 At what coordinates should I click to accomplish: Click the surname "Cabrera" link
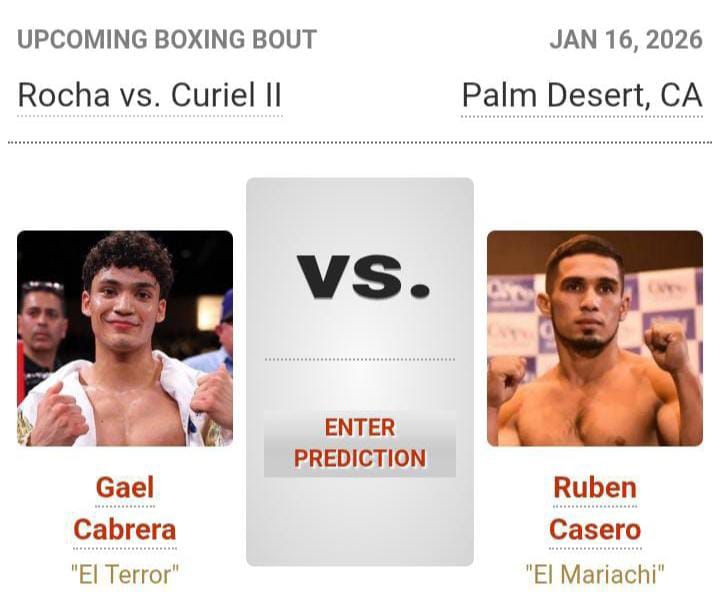click(125, 529)
